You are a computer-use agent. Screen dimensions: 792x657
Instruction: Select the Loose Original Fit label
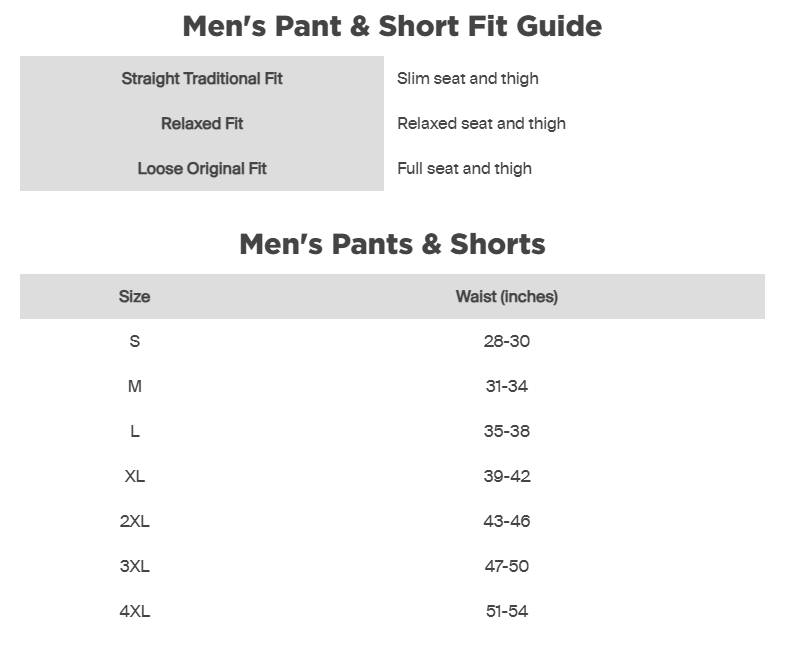(202, 168)
